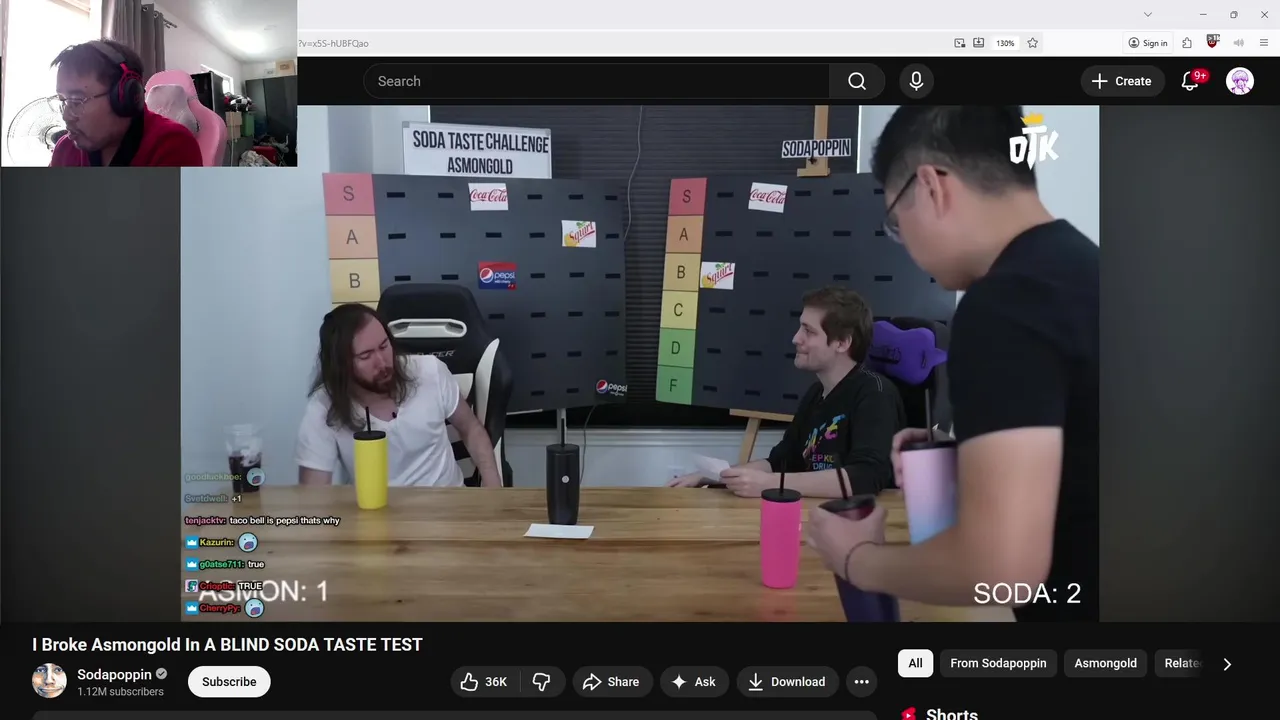1280x720 pixels.
Task: Click the install app icon in the address bar
Action: pos(979,43)
